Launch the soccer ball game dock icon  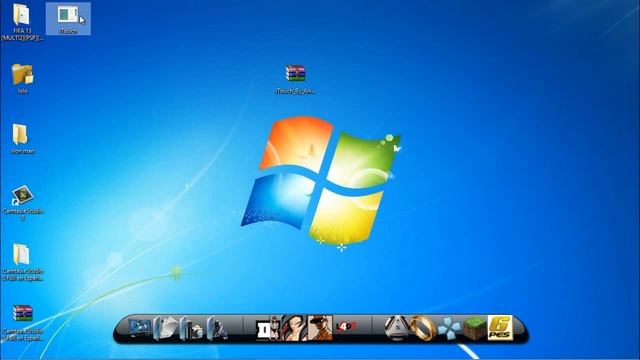tap(397, 328)
